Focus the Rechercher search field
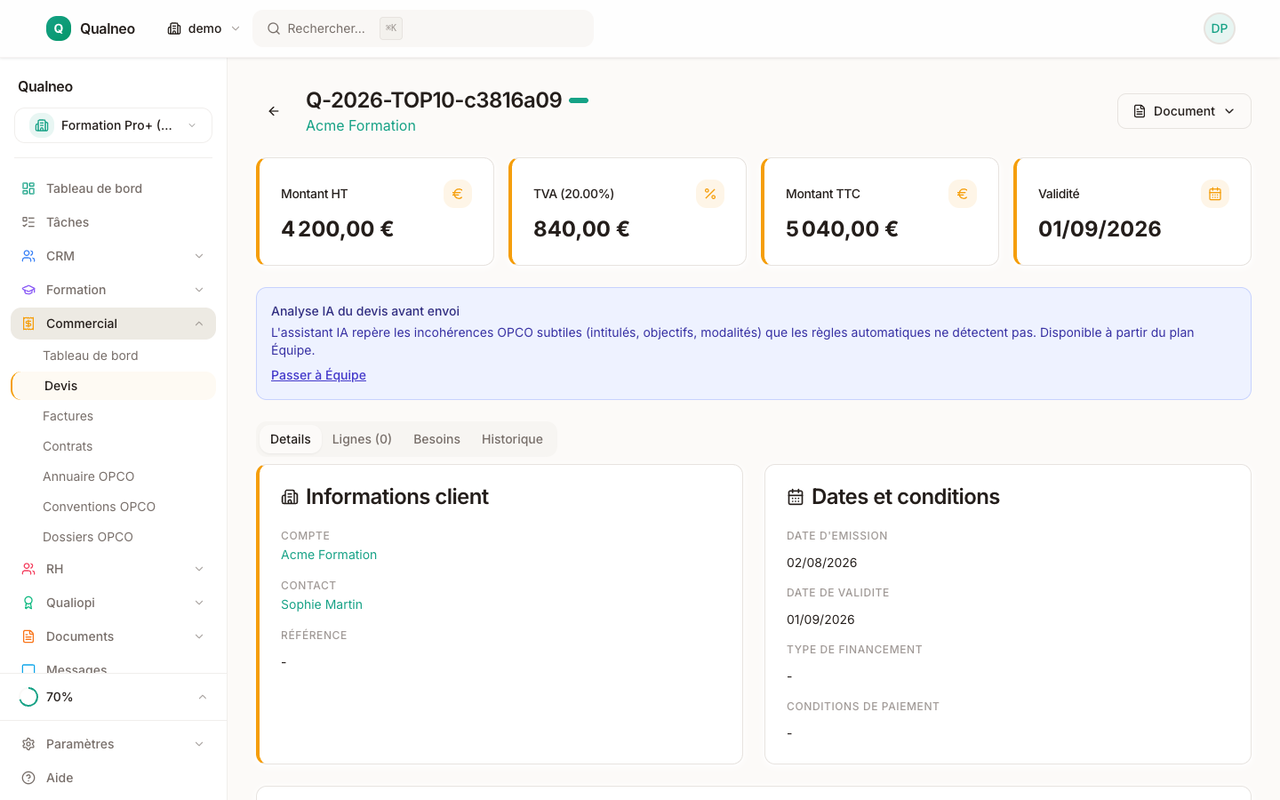The height and width of the screenshot is (800, 1280). (x=423, y=28)
